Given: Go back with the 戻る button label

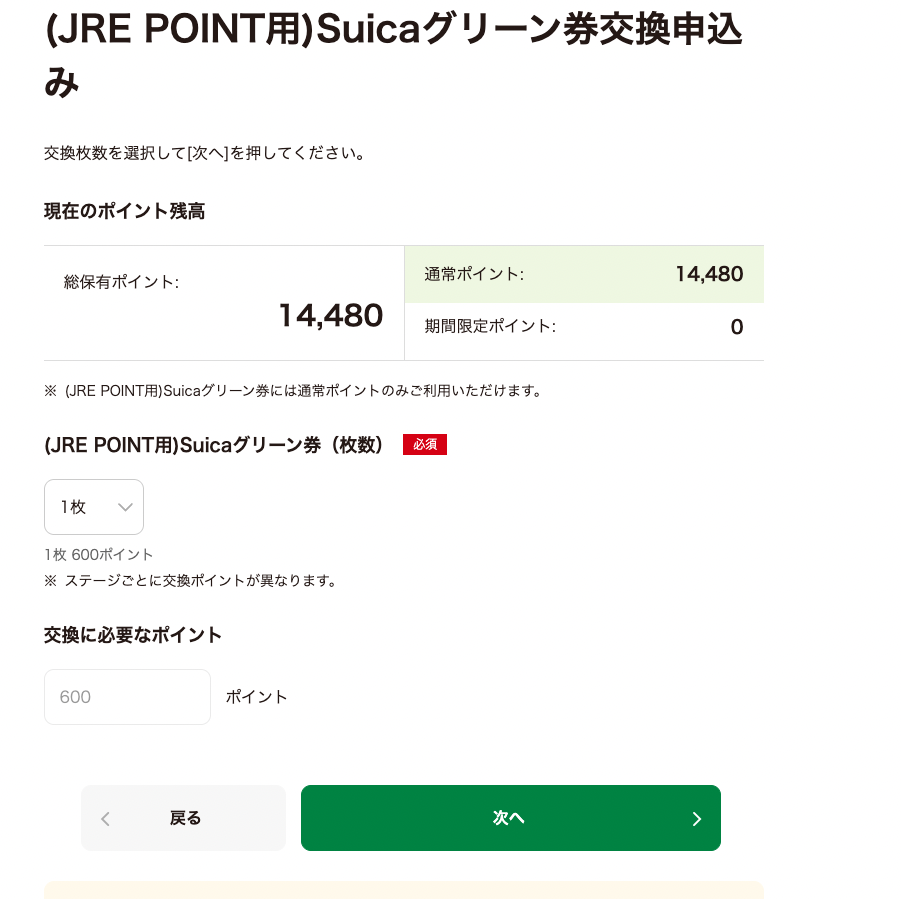Looking at the screenshot, I should coord(185,818).
